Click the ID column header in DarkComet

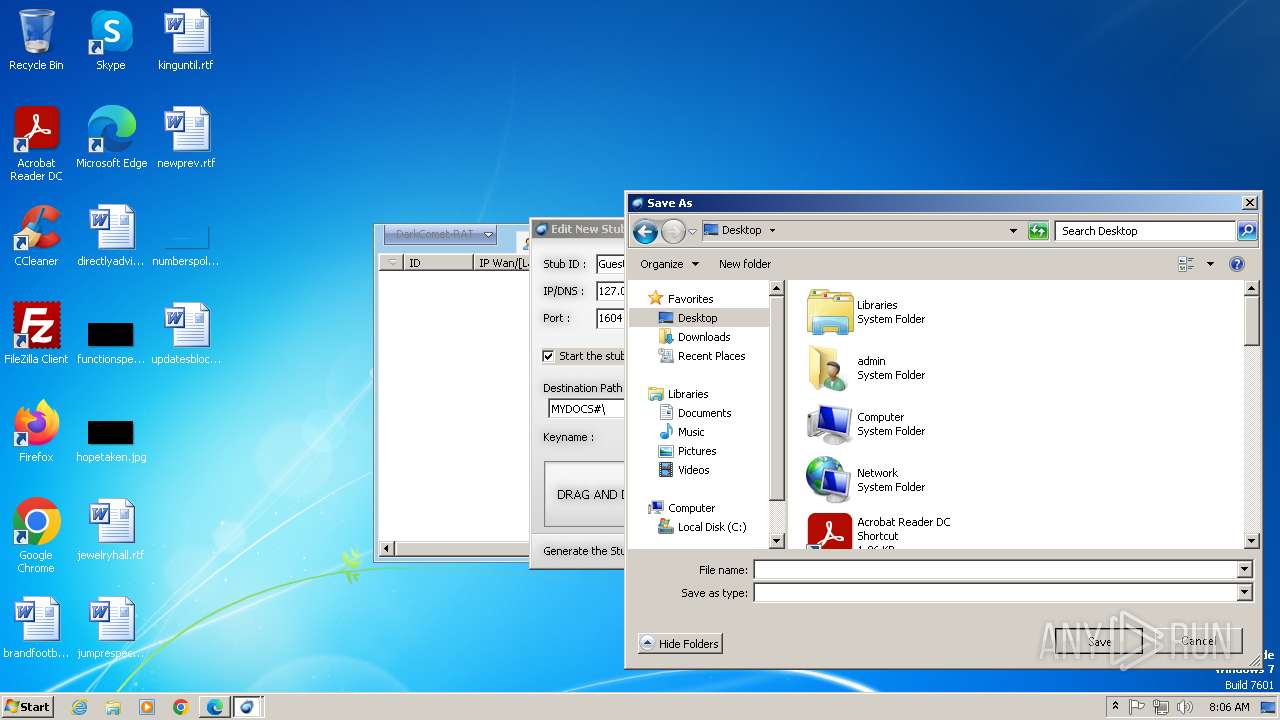pyautogui.click(x=438, y=263)
